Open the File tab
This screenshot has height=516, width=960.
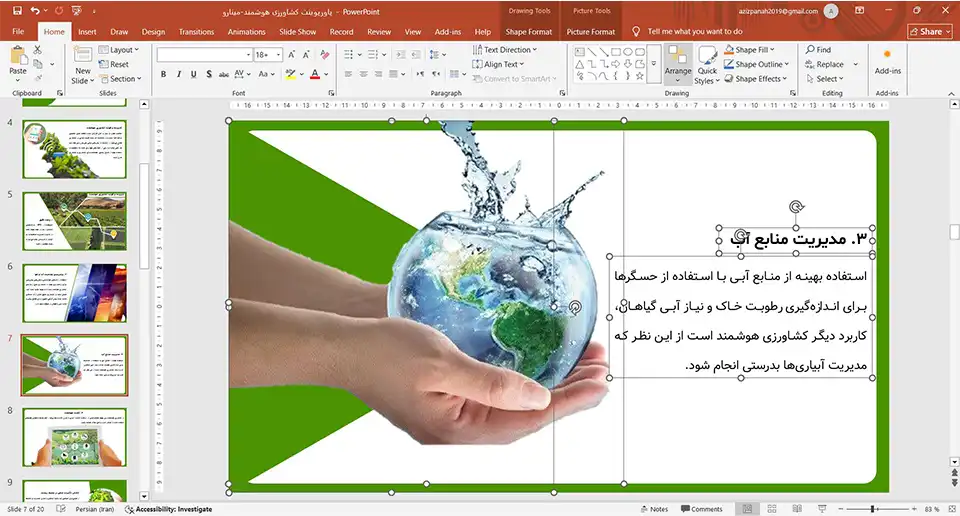click(x=18, y=32)
